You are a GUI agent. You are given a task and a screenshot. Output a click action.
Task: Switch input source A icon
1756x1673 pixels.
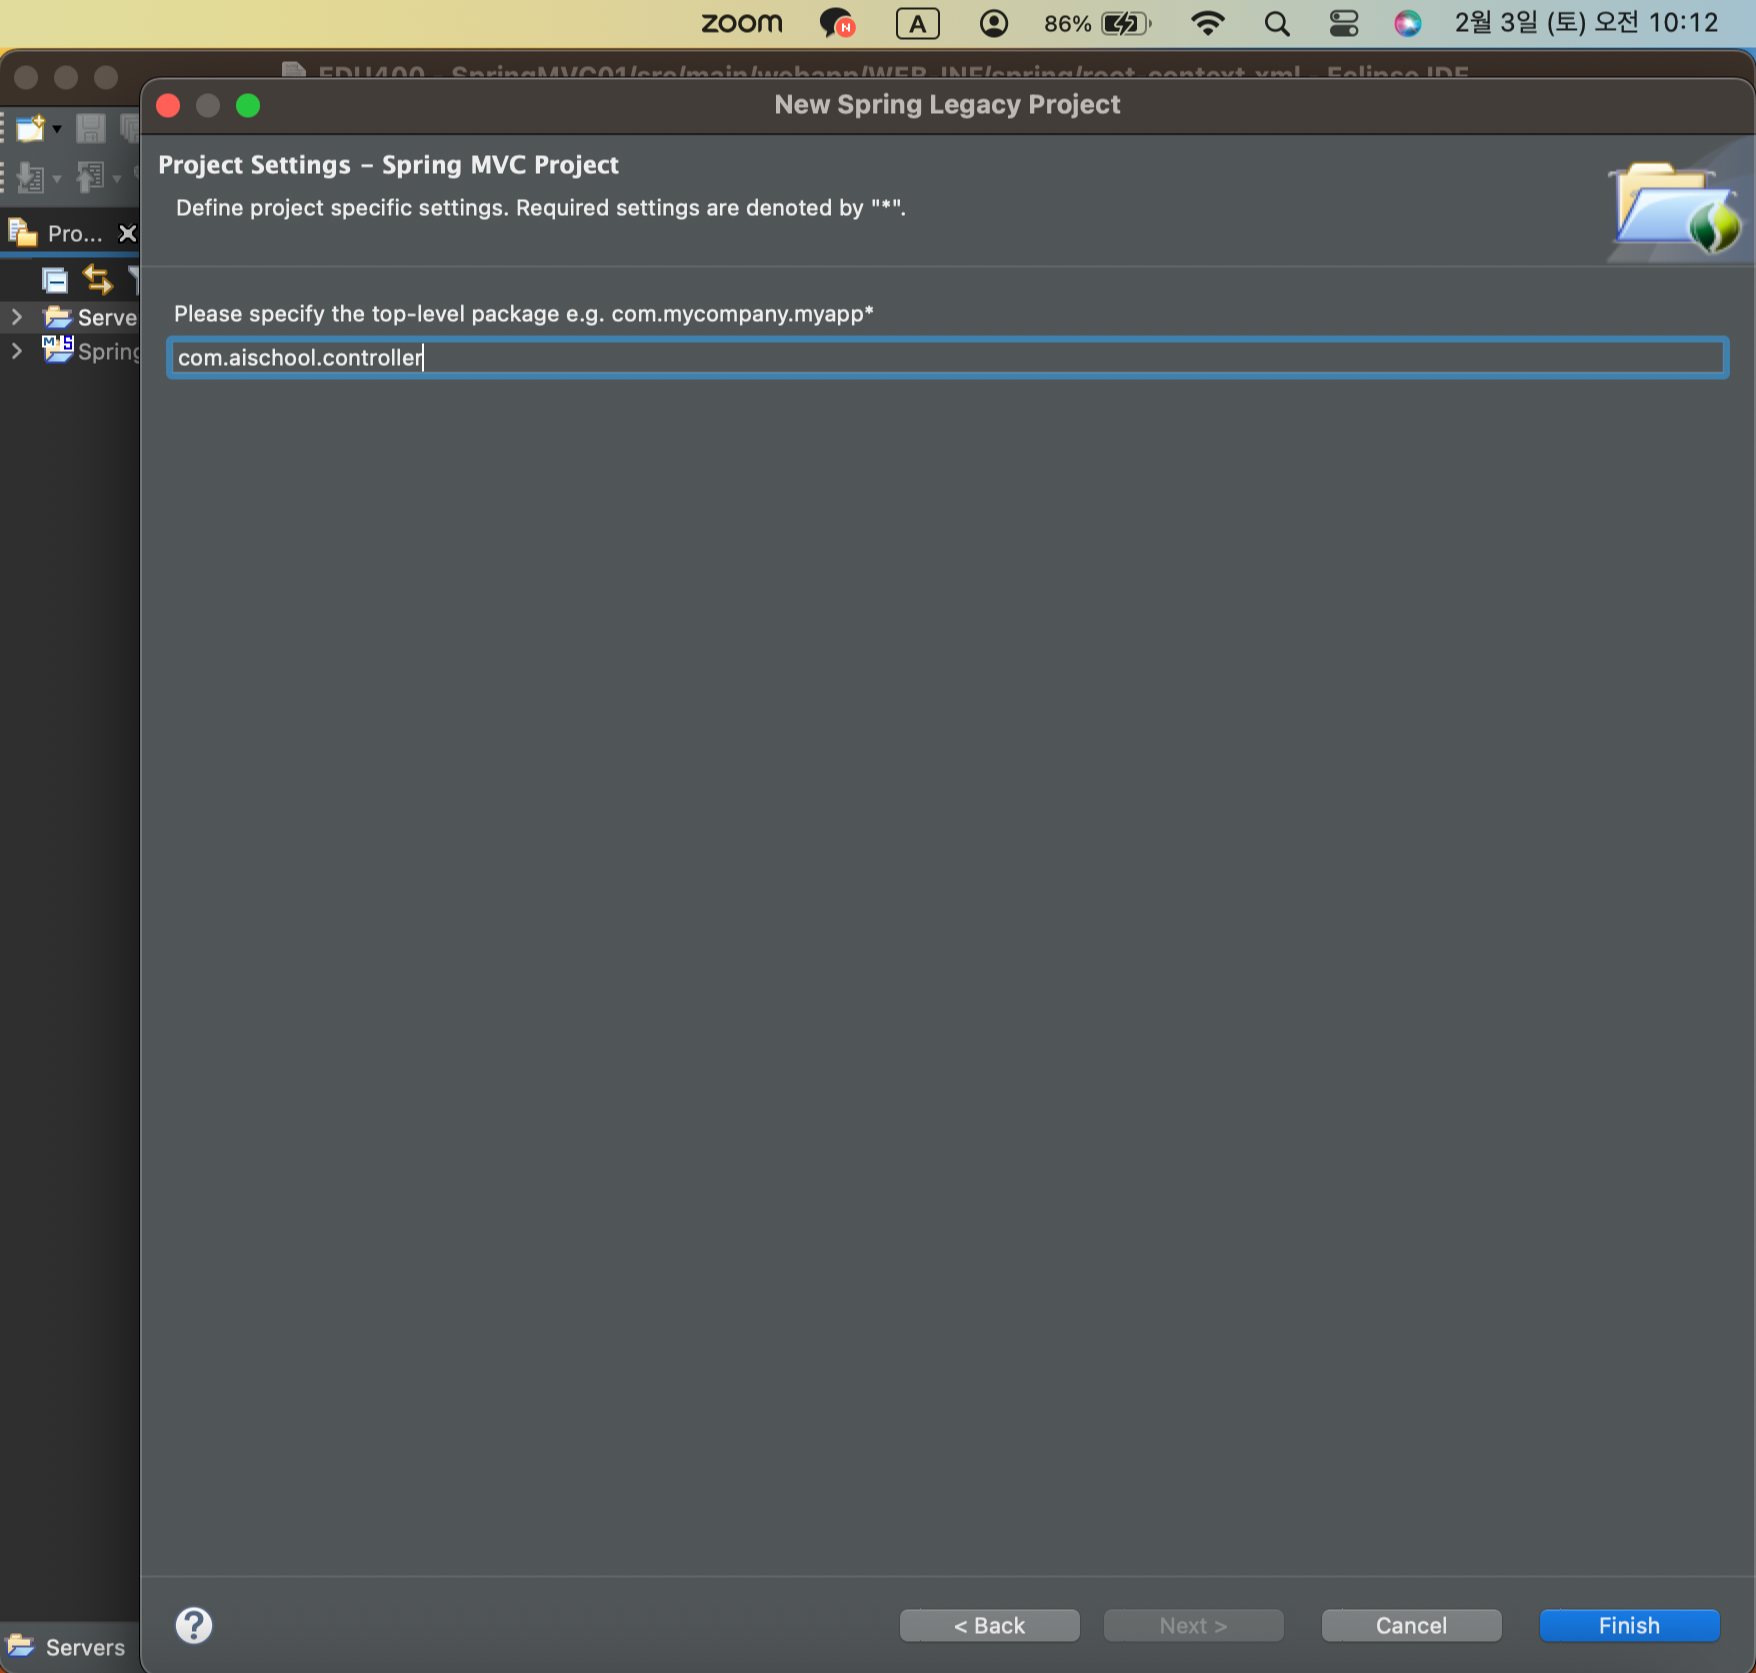(x=917, y=24)
